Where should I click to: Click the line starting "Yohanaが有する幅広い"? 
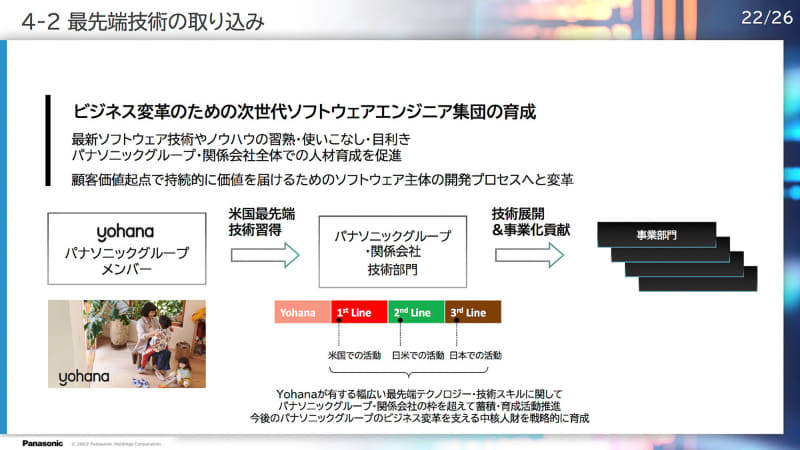coord(419,394)
